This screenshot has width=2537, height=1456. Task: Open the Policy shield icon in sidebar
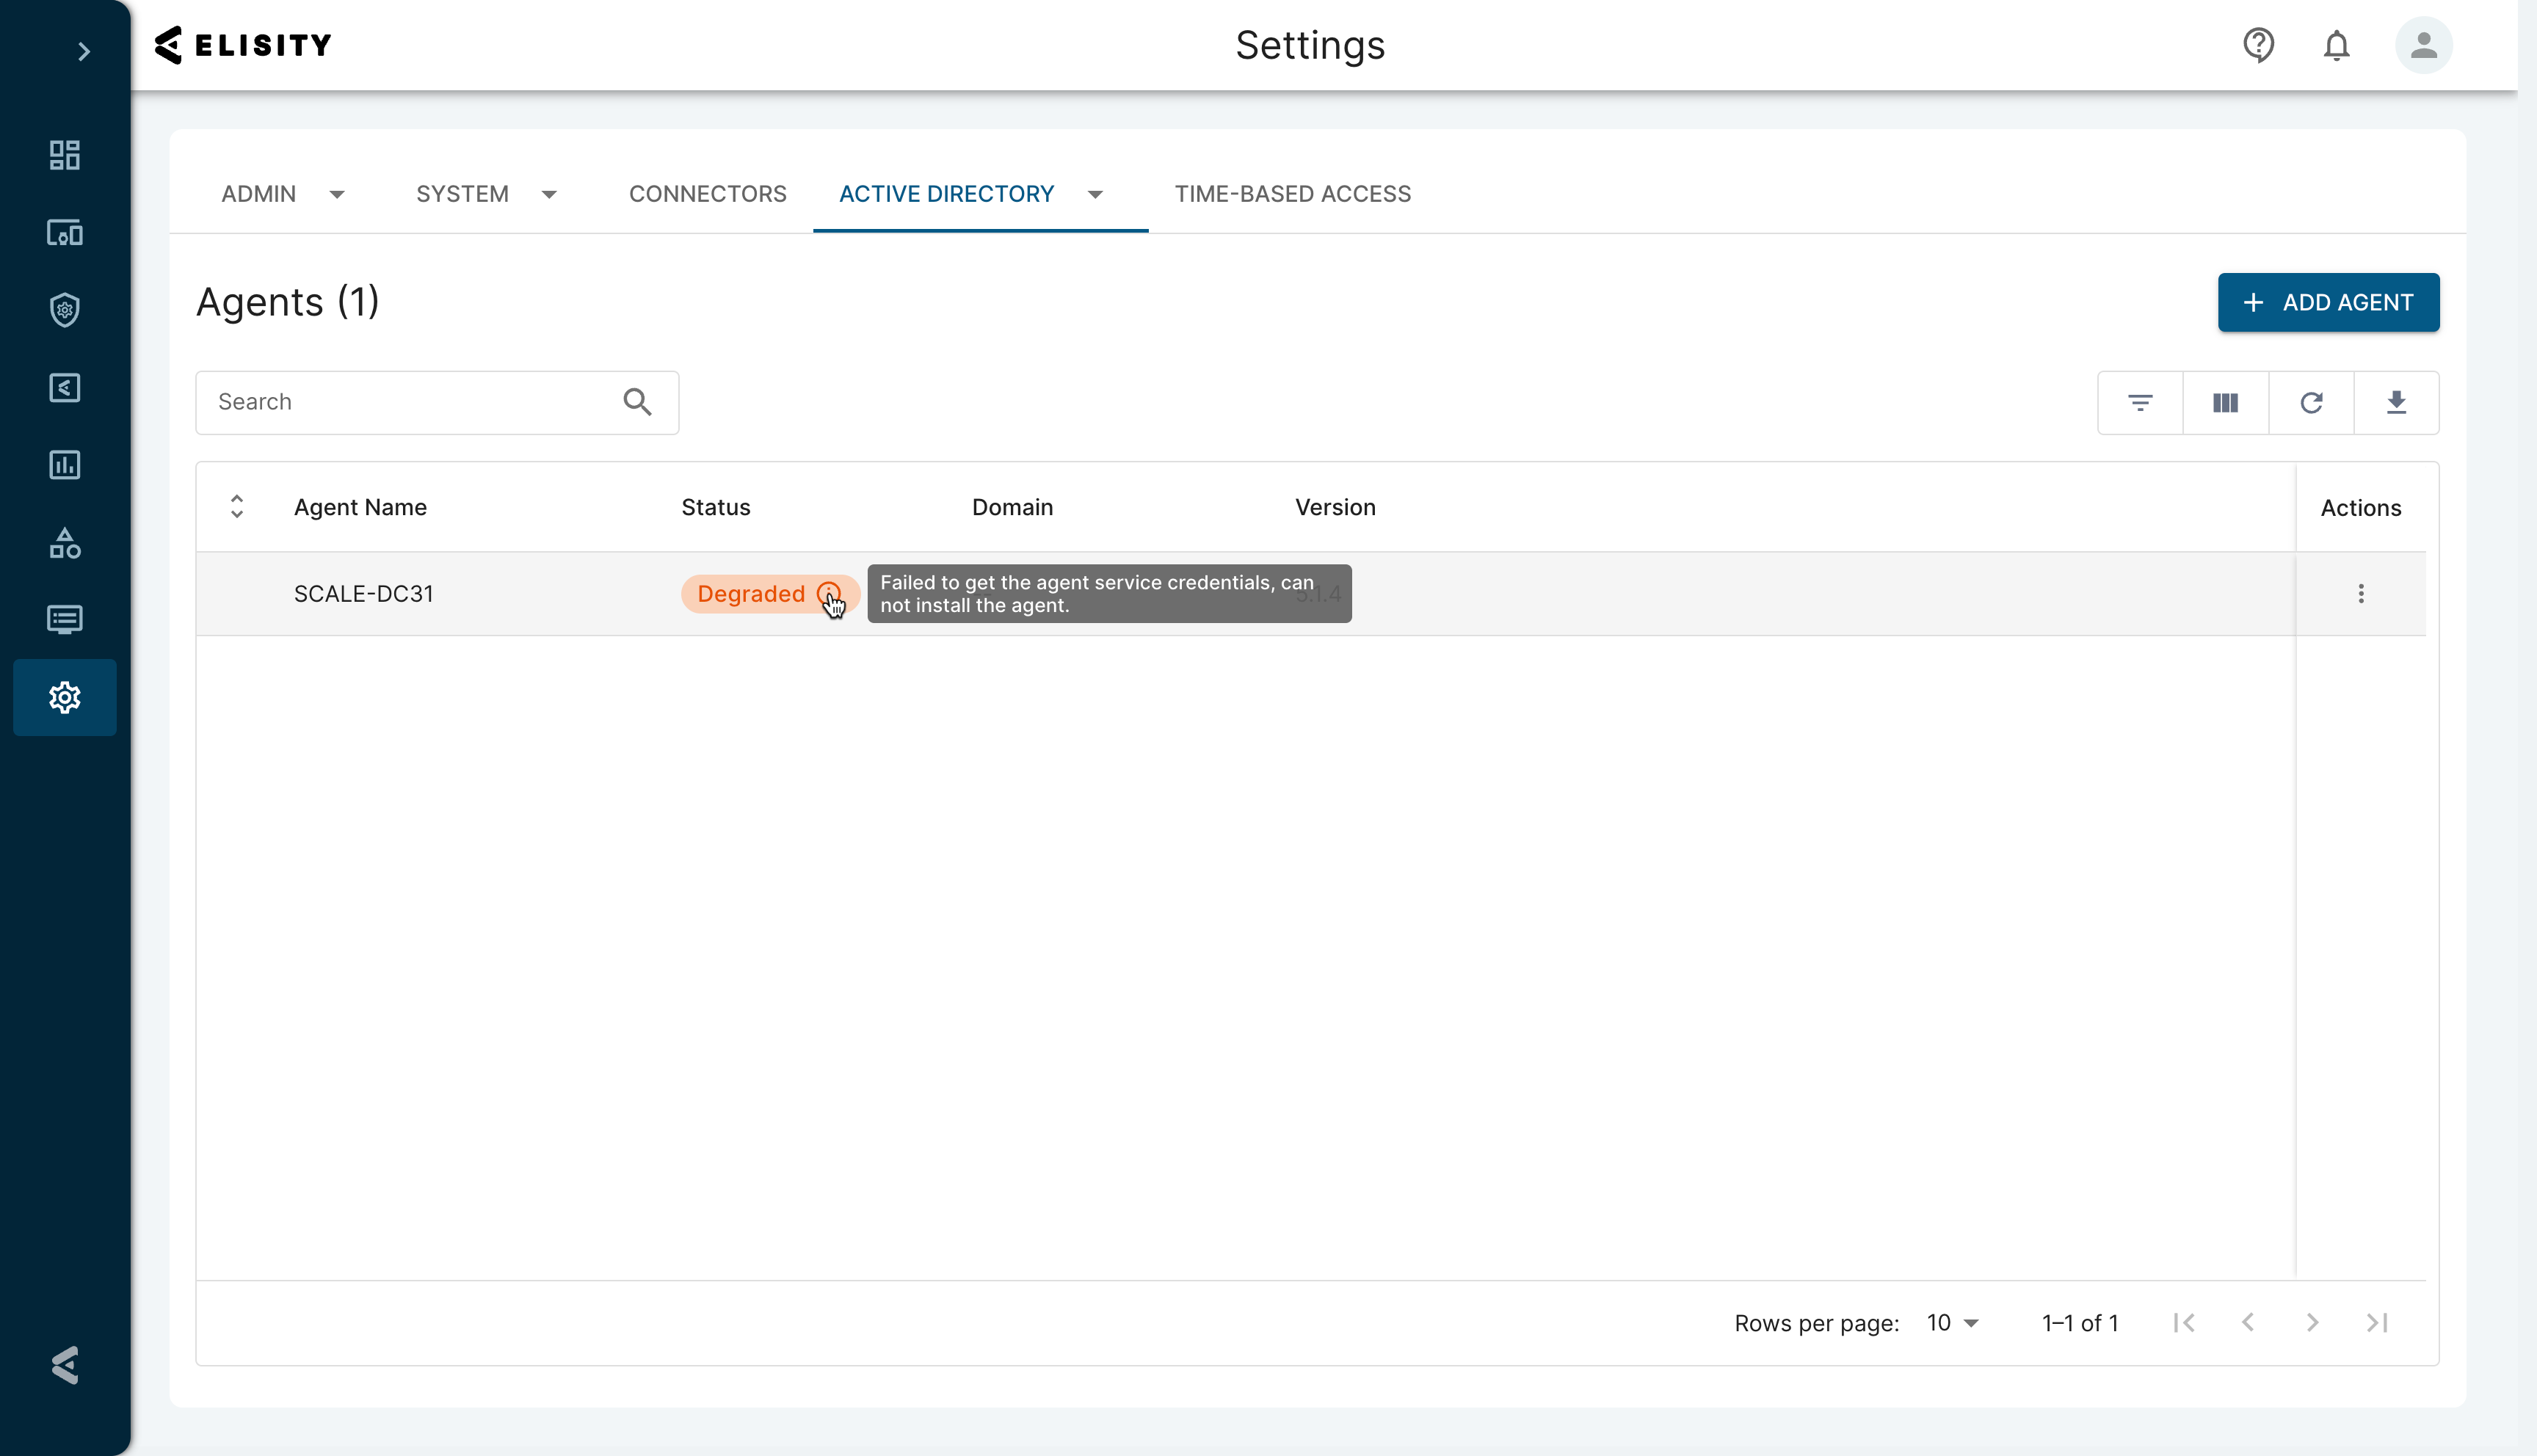point(64,310)
